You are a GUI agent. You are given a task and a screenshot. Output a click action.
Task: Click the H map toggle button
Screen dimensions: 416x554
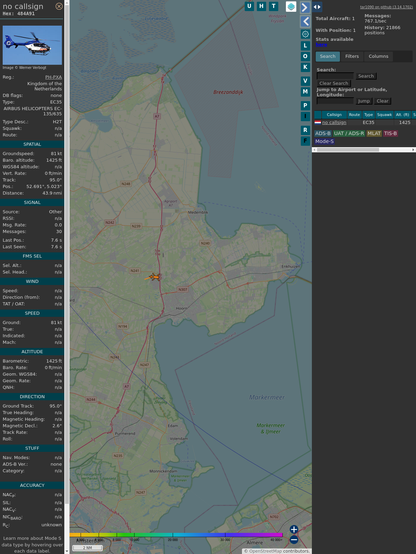pos(261,6)
